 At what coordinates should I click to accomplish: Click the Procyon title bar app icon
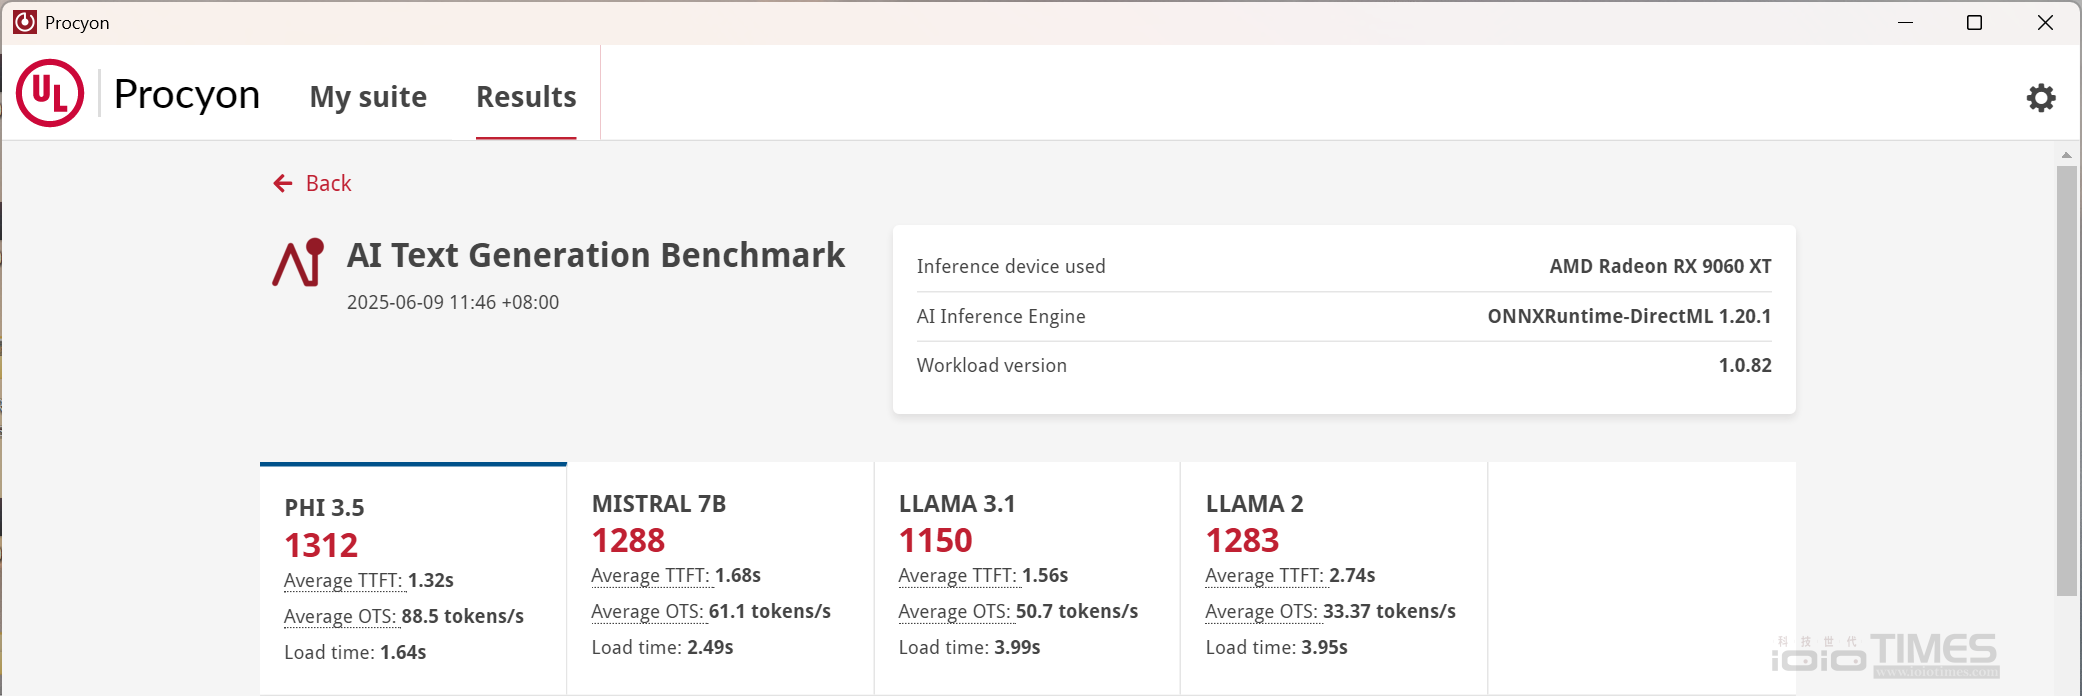pyautogui.click(x=25, y=22)
